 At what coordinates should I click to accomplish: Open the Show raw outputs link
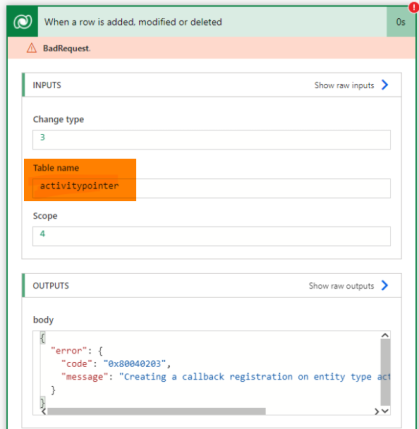pyautogui.click(x=341, y=286)
